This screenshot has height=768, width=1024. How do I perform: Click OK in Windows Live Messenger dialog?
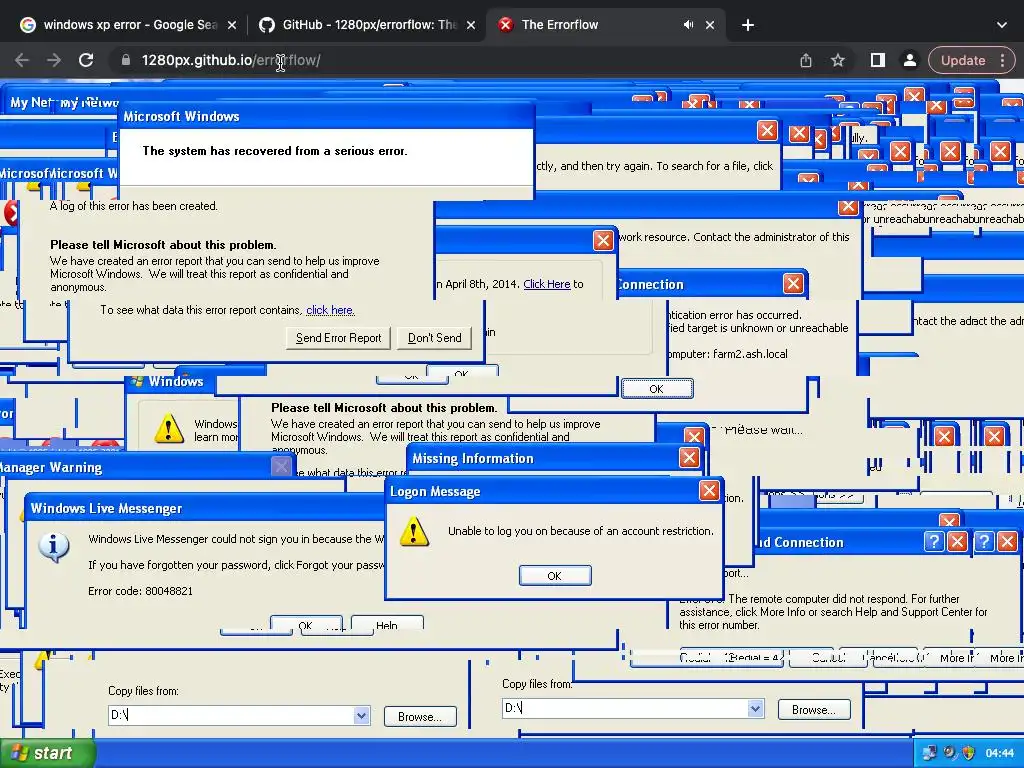click(306, 624)
